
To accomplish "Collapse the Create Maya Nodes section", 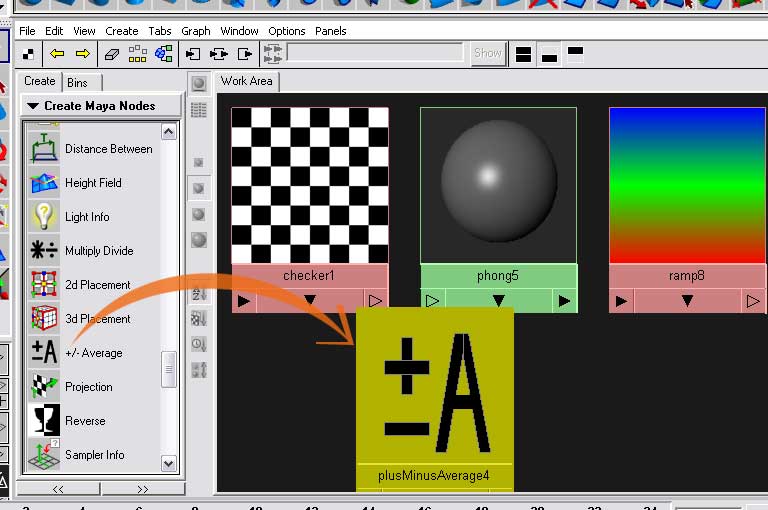I will click(x=33, y=106).
